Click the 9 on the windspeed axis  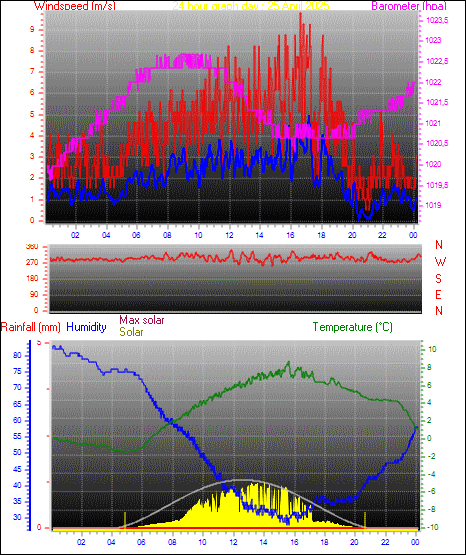[32, 30]
